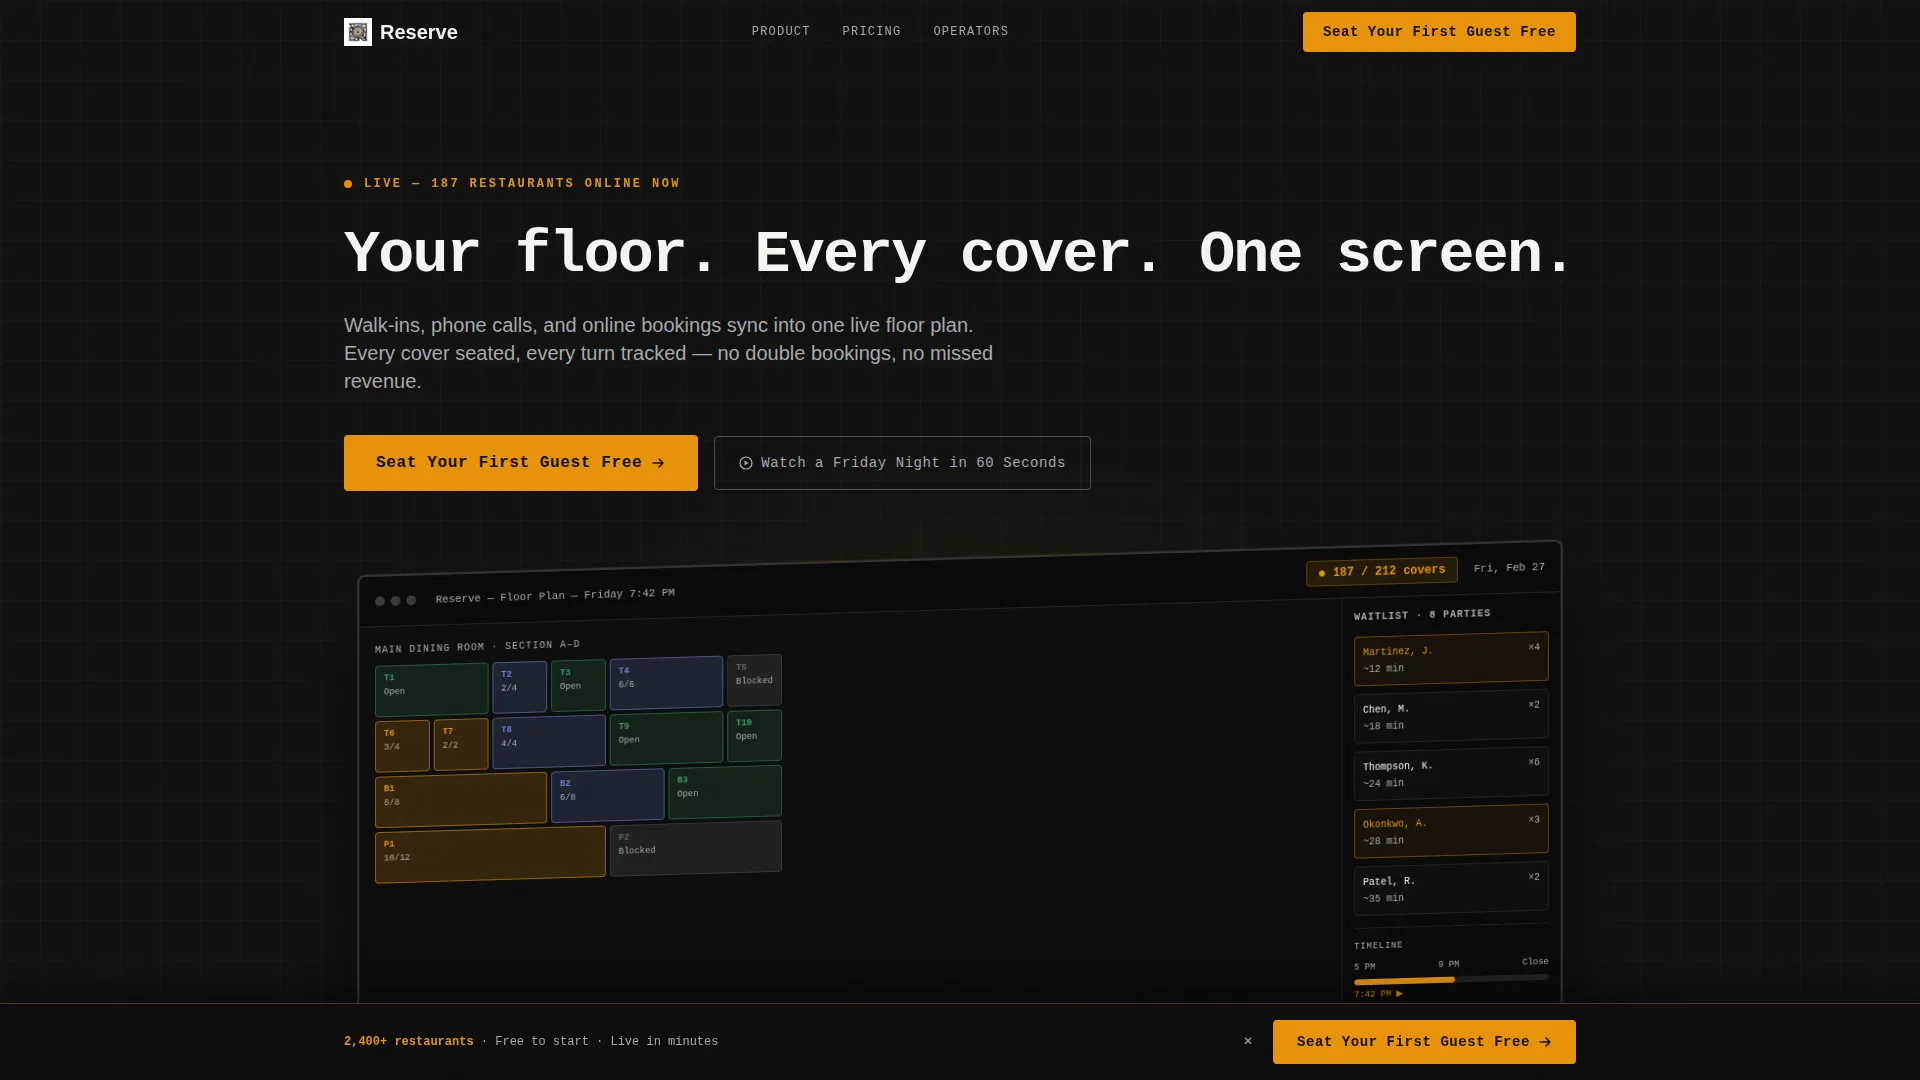
Task: Select table T4 with 6/6 seated
Action: (x=666, y=682)
